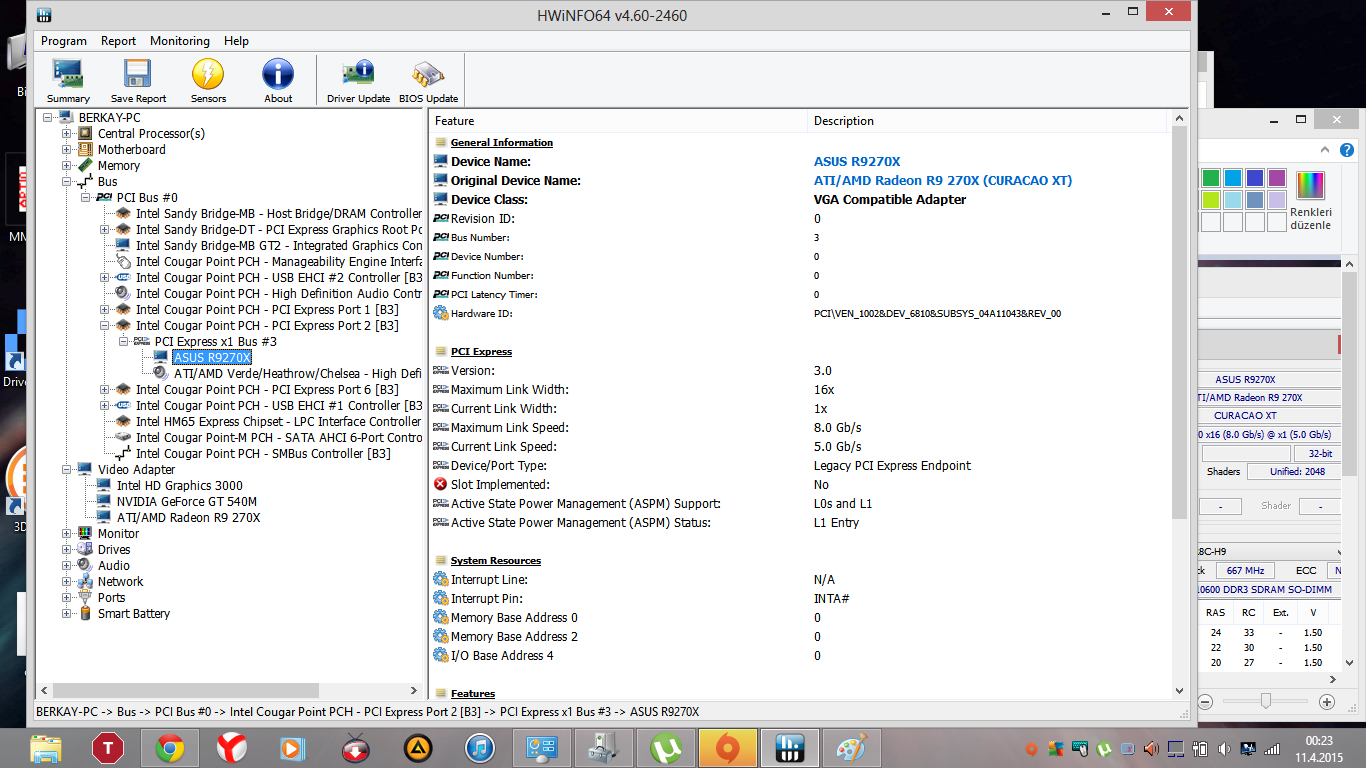Collapse the PCI Express x1 Bus #3 node

[124, 342]
